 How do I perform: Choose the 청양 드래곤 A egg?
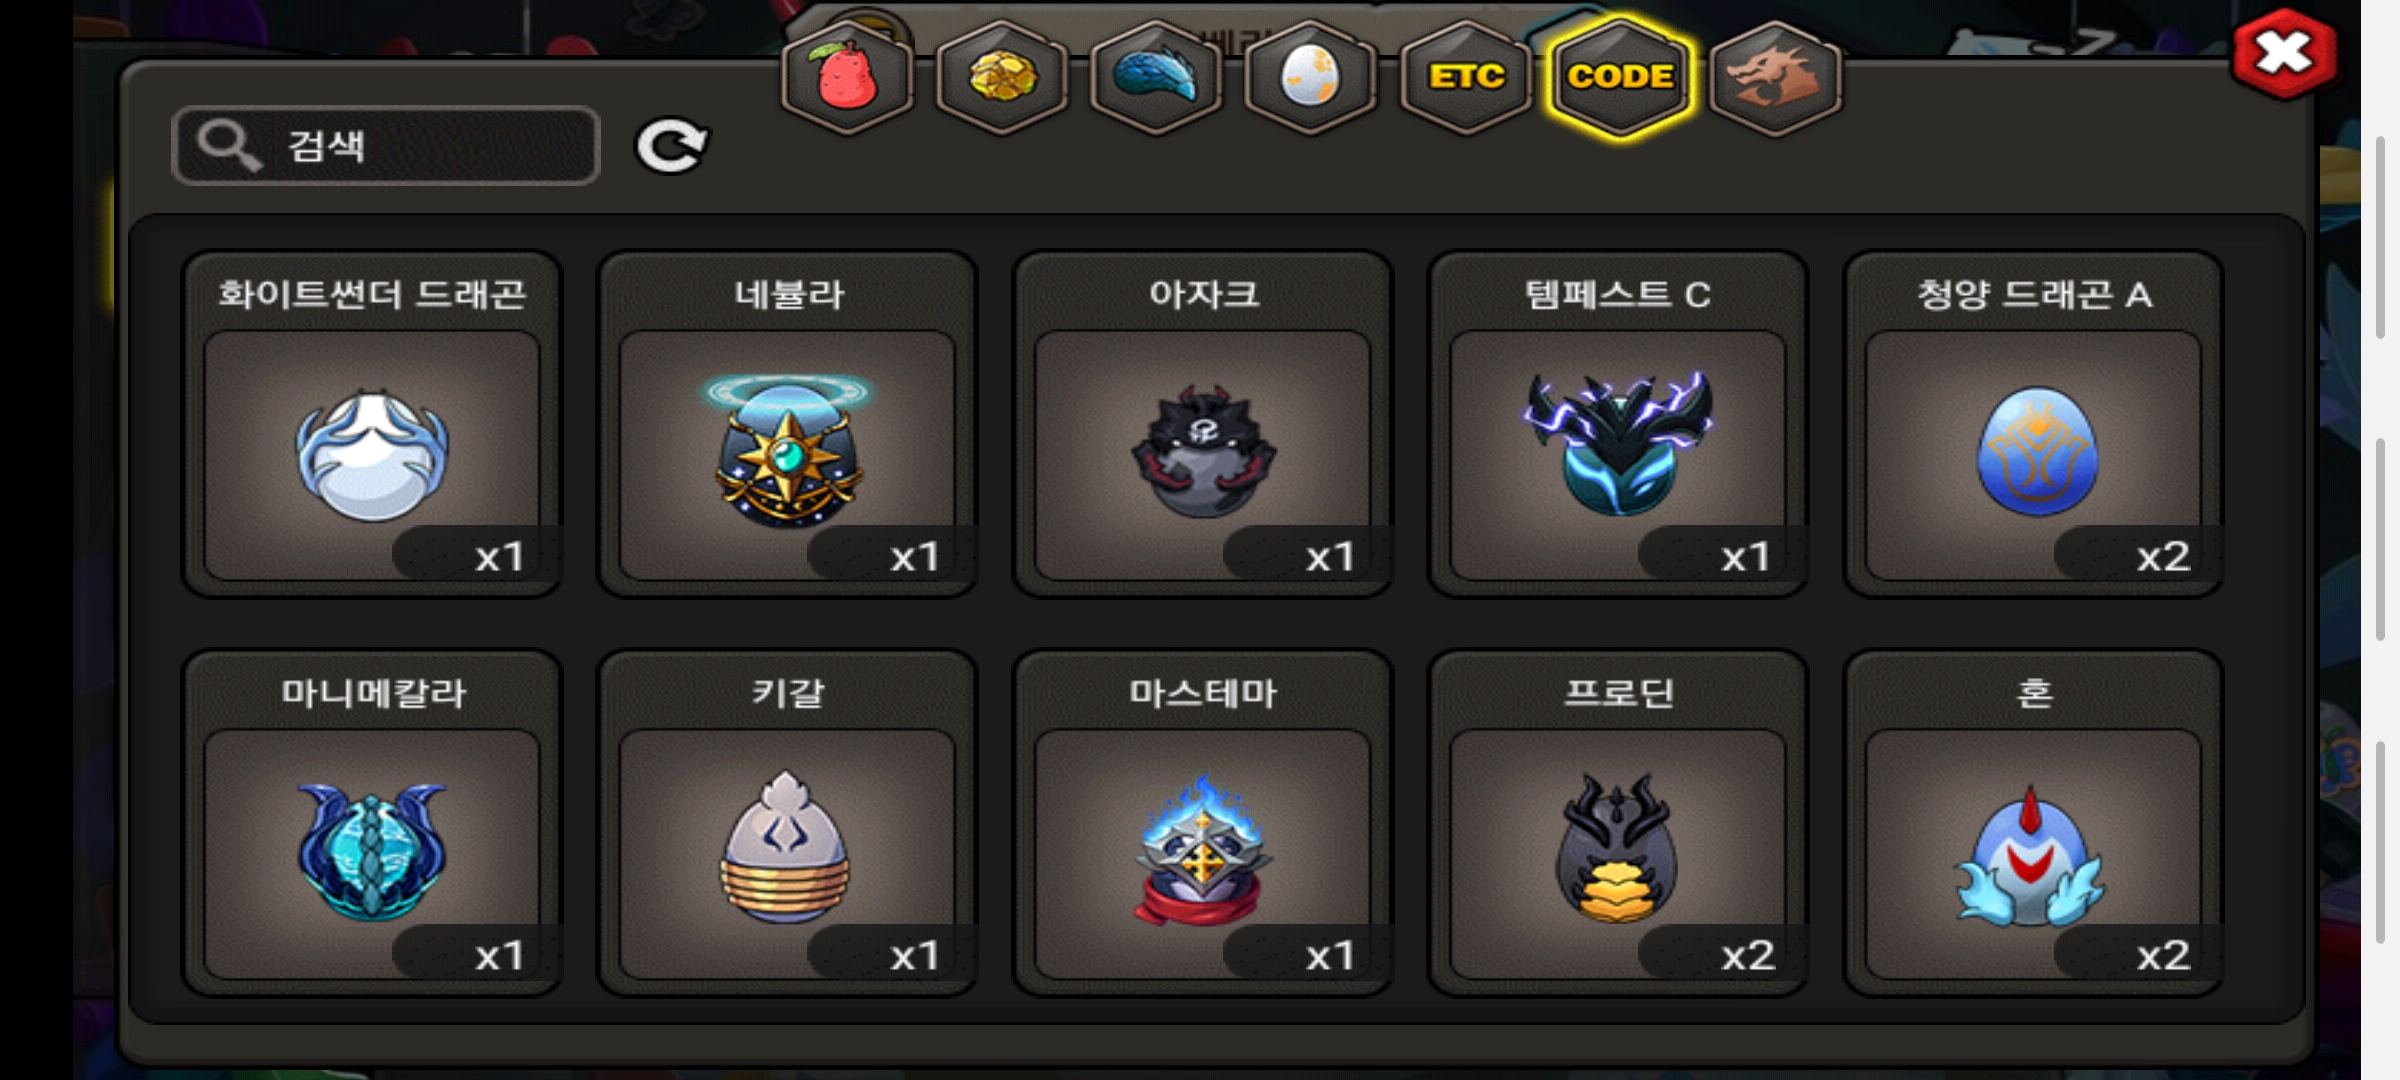[x=2034, y=424]
